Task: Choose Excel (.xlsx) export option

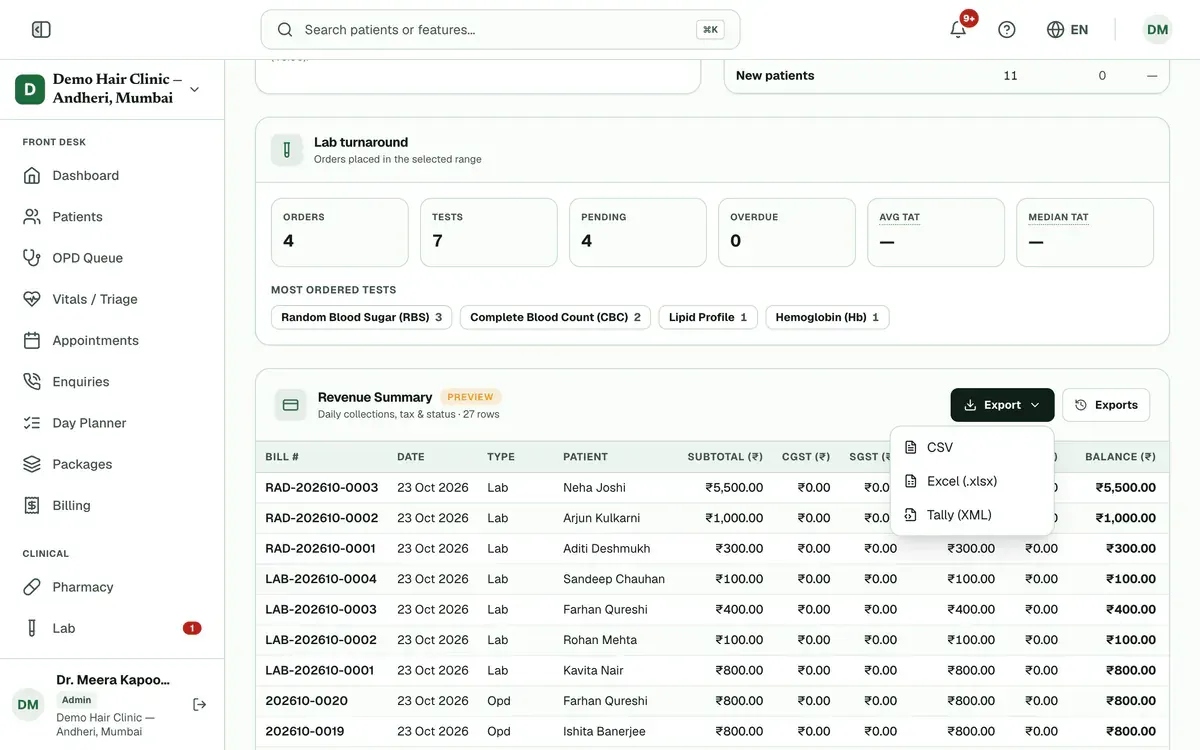Action: [x=972, y=481]
